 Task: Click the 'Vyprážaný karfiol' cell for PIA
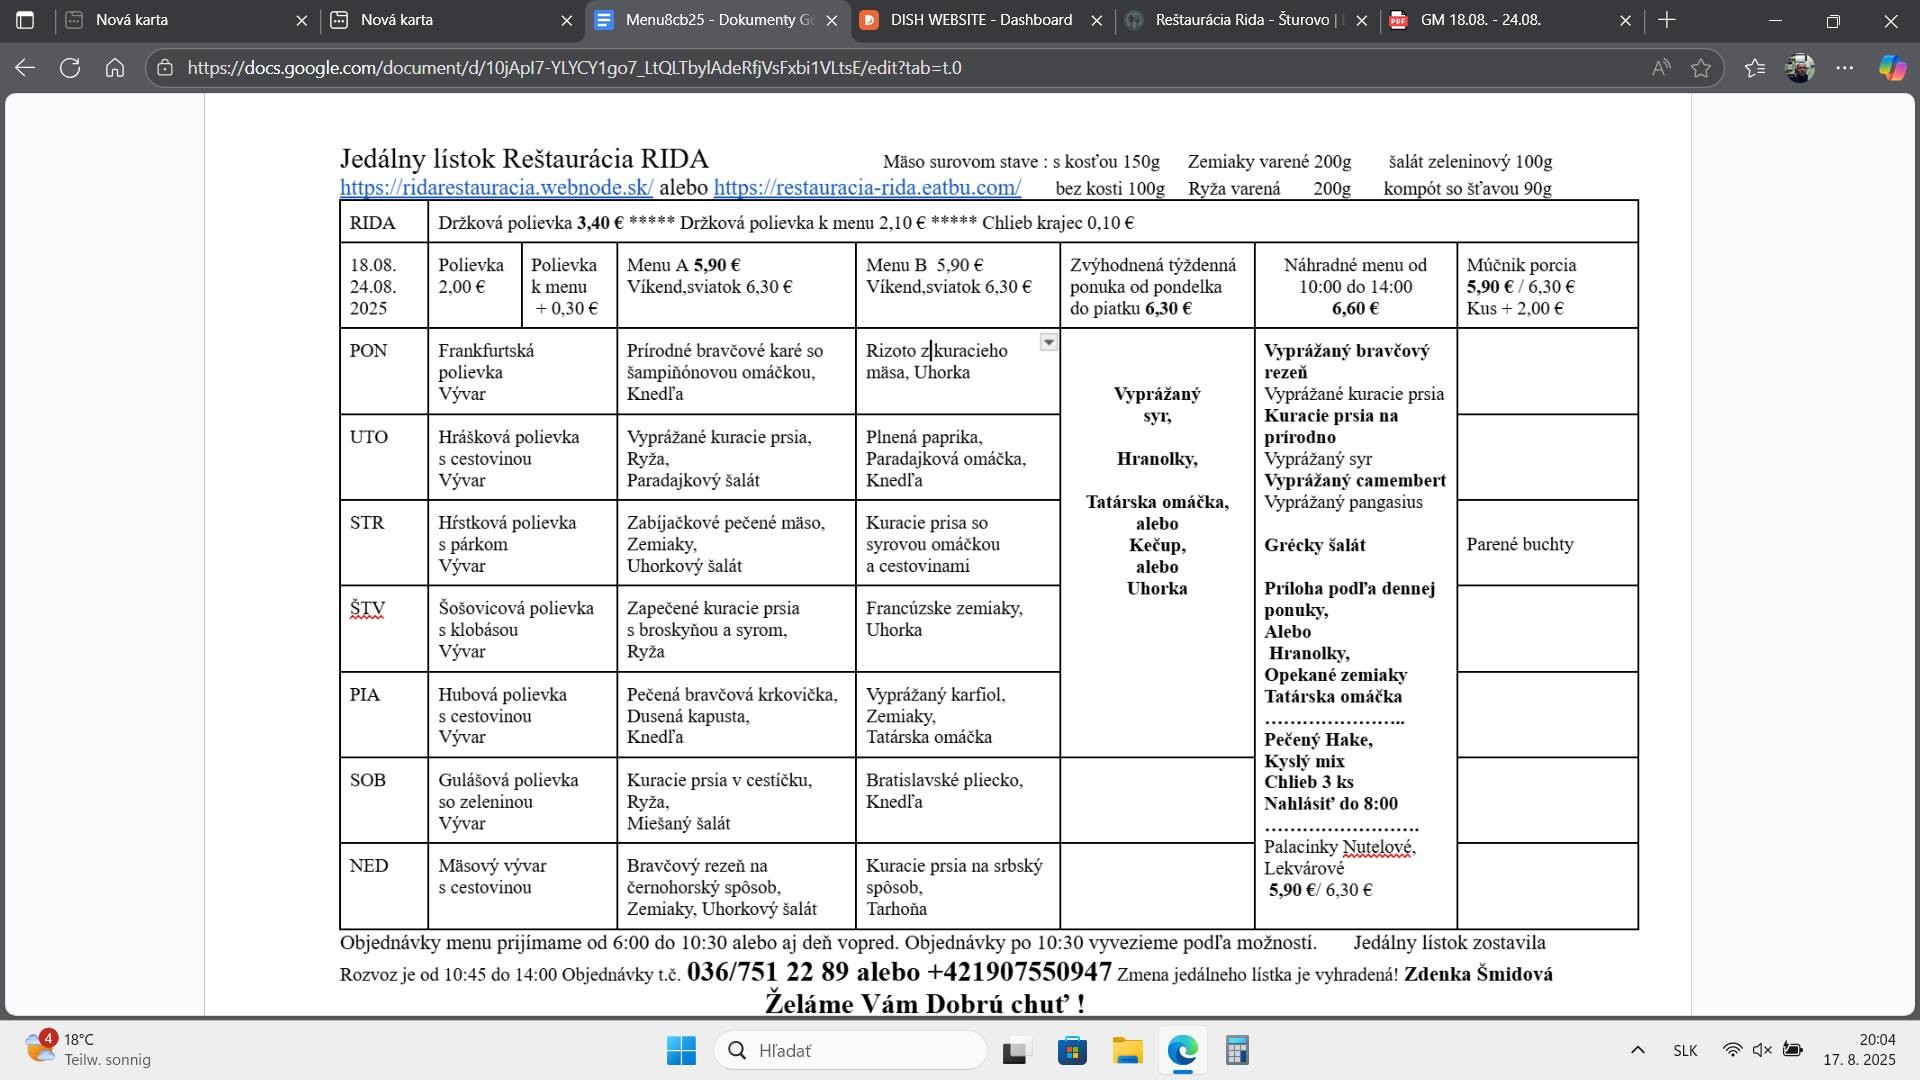pos(957,715)
